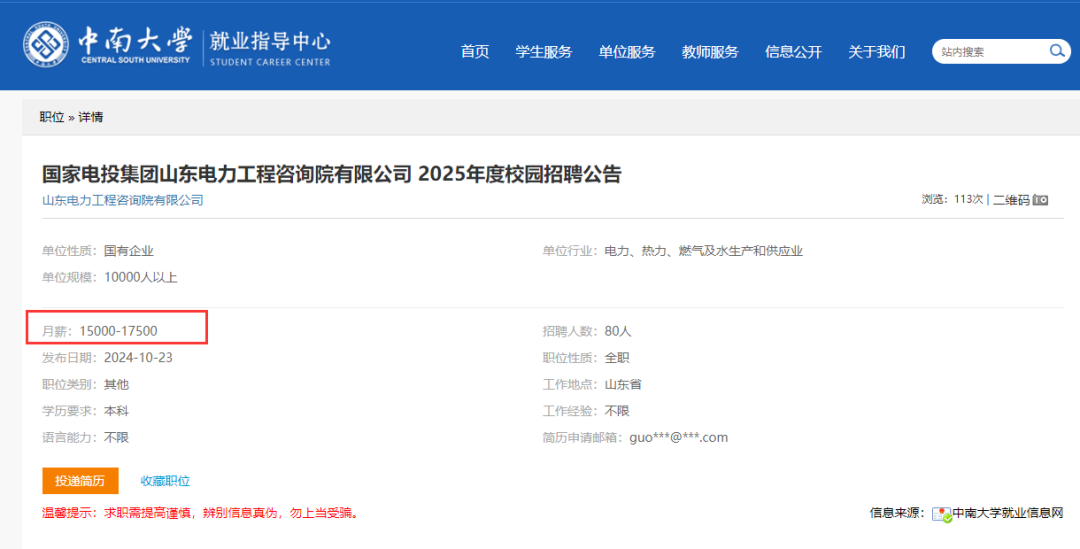Viewport: 1080px width, 549px height.
Task: Click the 单位规模 value 10000人以上
Action: (x=141, y=278)
